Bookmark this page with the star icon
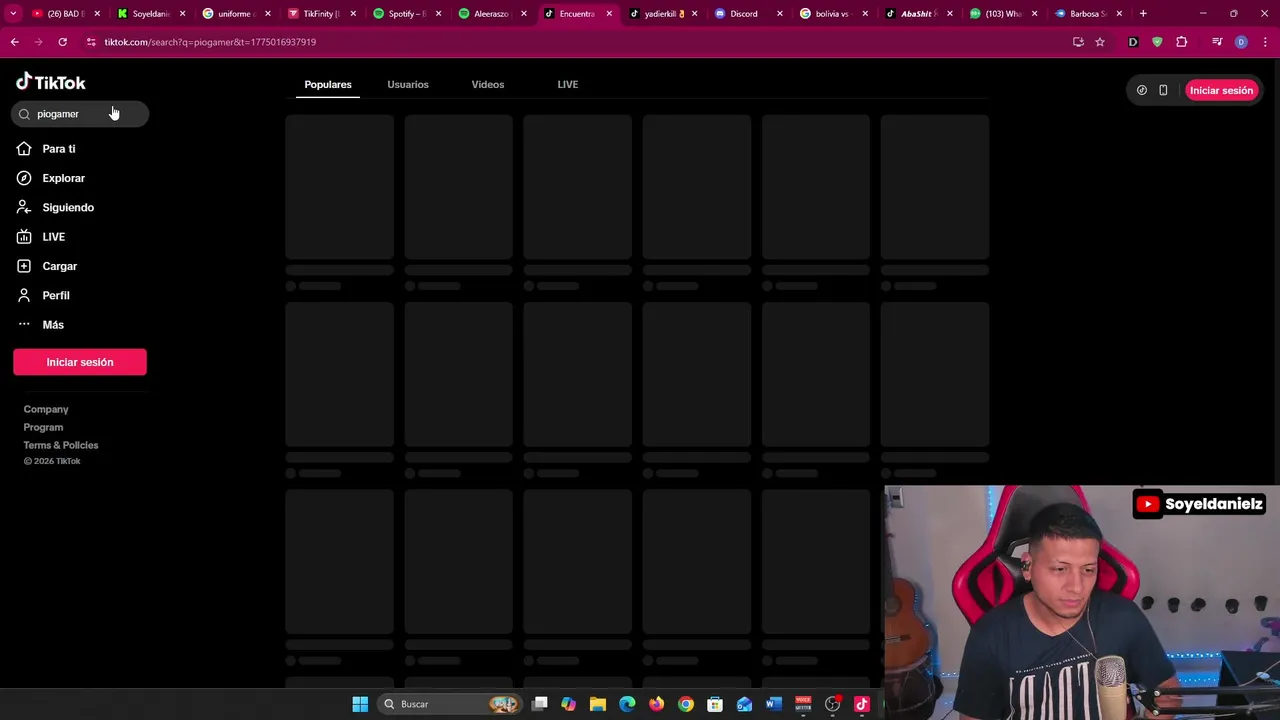The height and width of the screenshot is (720, 1280). pyautogui.click(x=1100, y=42)
